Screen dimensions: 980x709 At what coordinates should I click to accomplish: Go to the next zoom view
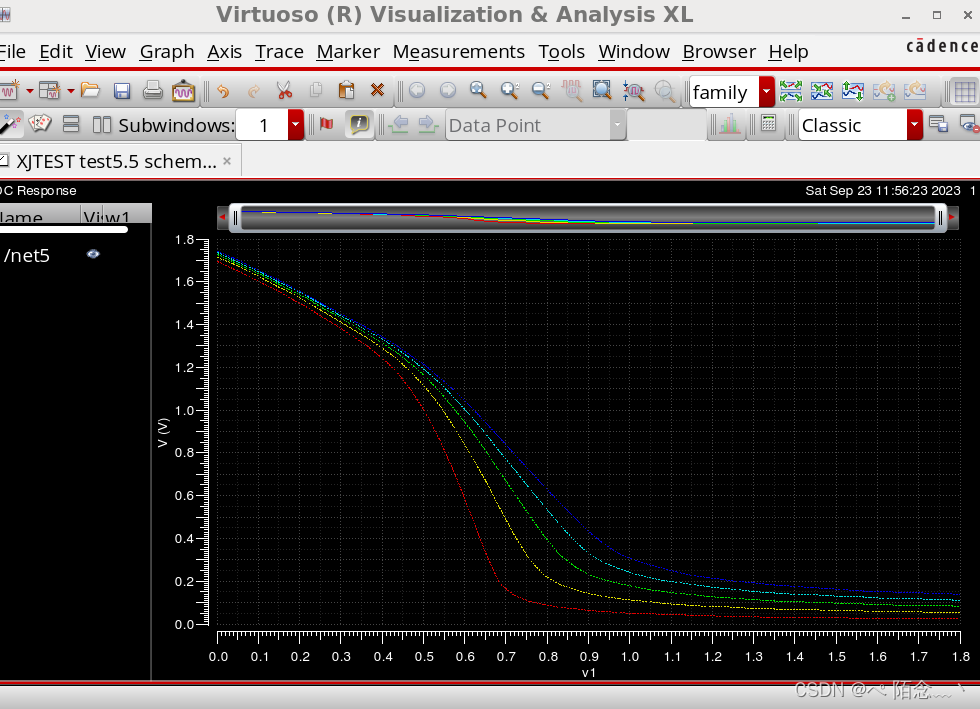pyautogui.click(x=448, y=91)
